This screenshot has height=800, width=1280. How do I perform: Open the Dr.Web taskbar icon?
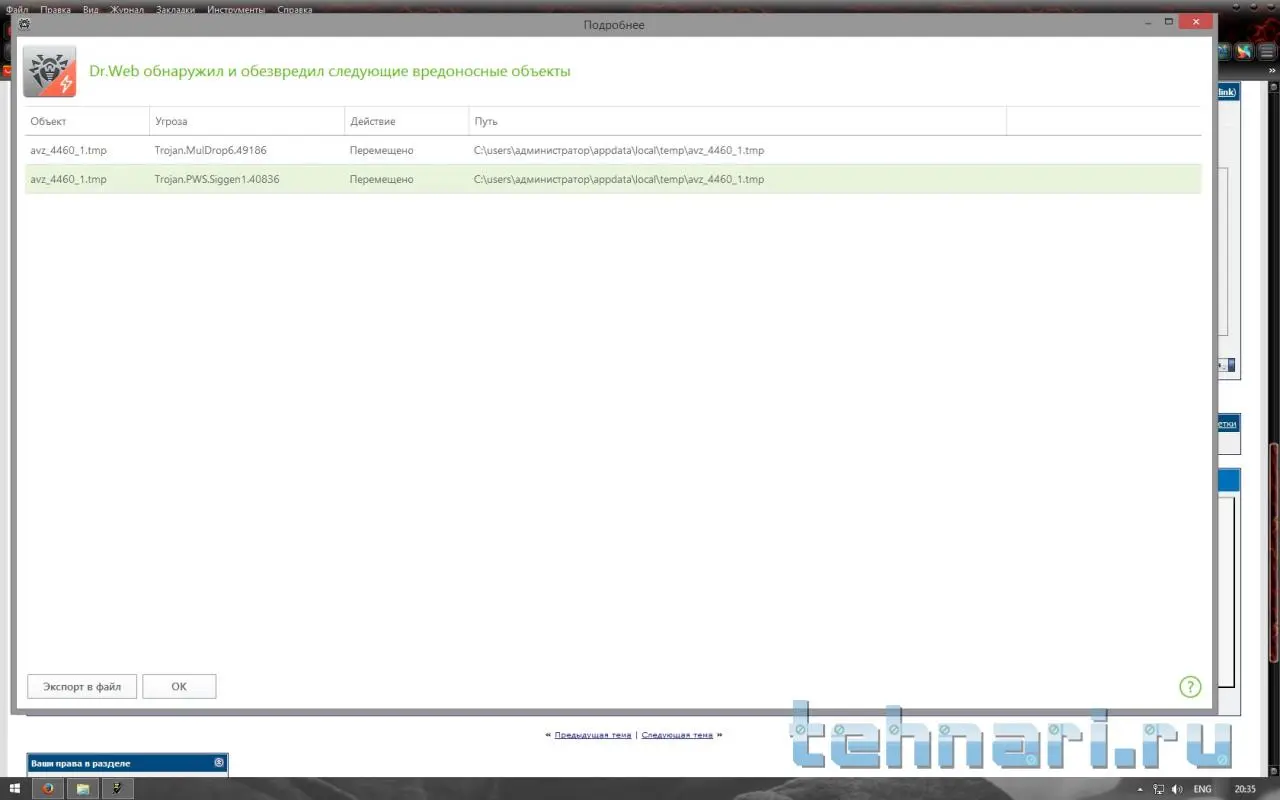click(x=118, y=789)
